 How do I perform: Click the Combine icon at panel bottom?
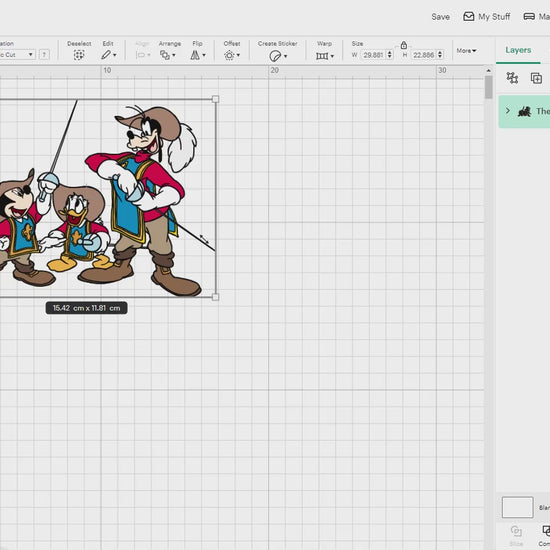click(546, 531)
